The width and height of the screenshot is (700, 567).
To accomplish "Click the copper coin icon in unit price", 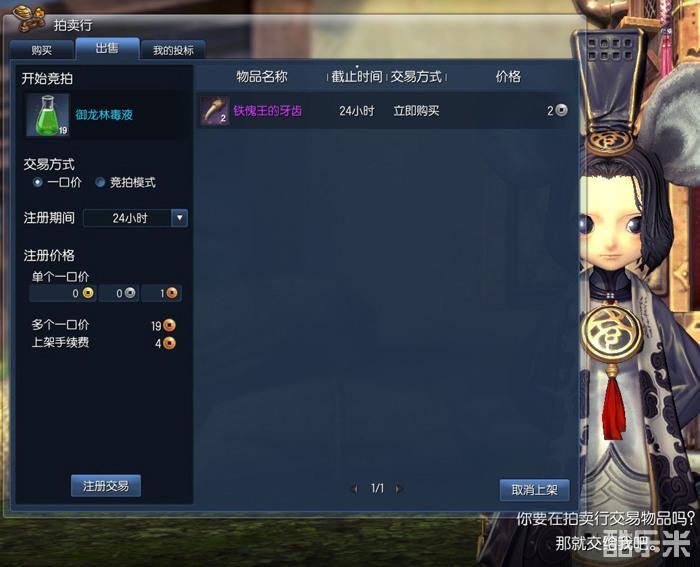I will [x=171, y=293].
